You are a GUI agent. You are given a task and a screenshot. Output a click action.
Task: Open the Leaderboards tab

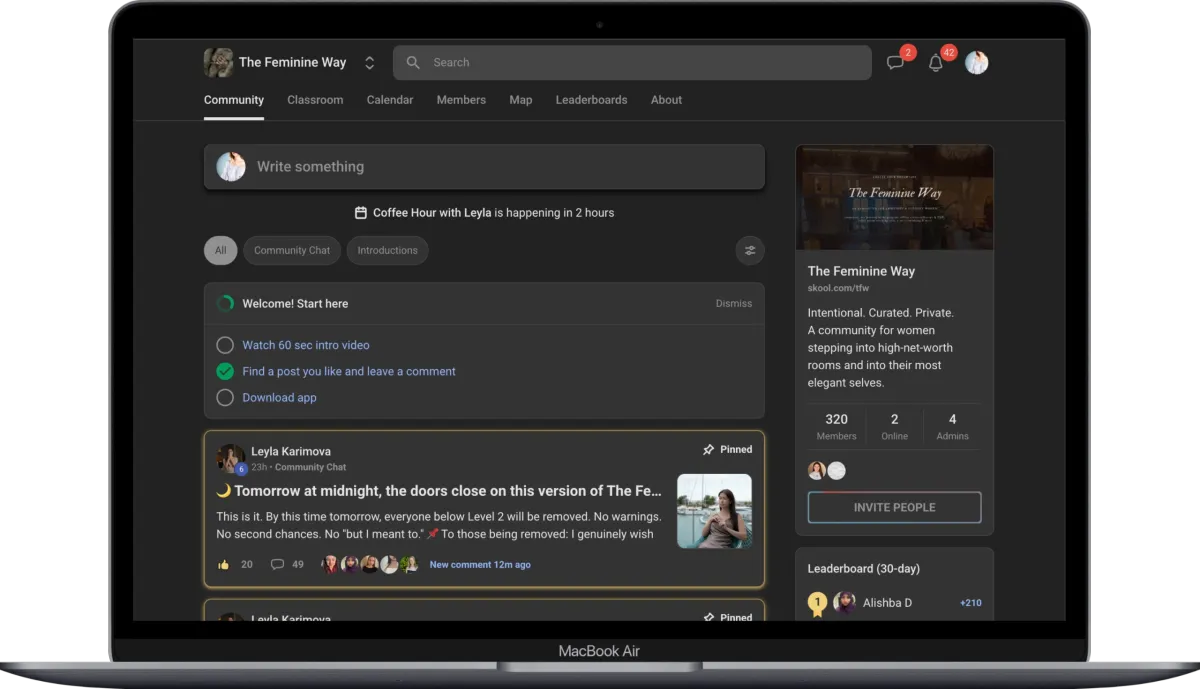[591, 100]
